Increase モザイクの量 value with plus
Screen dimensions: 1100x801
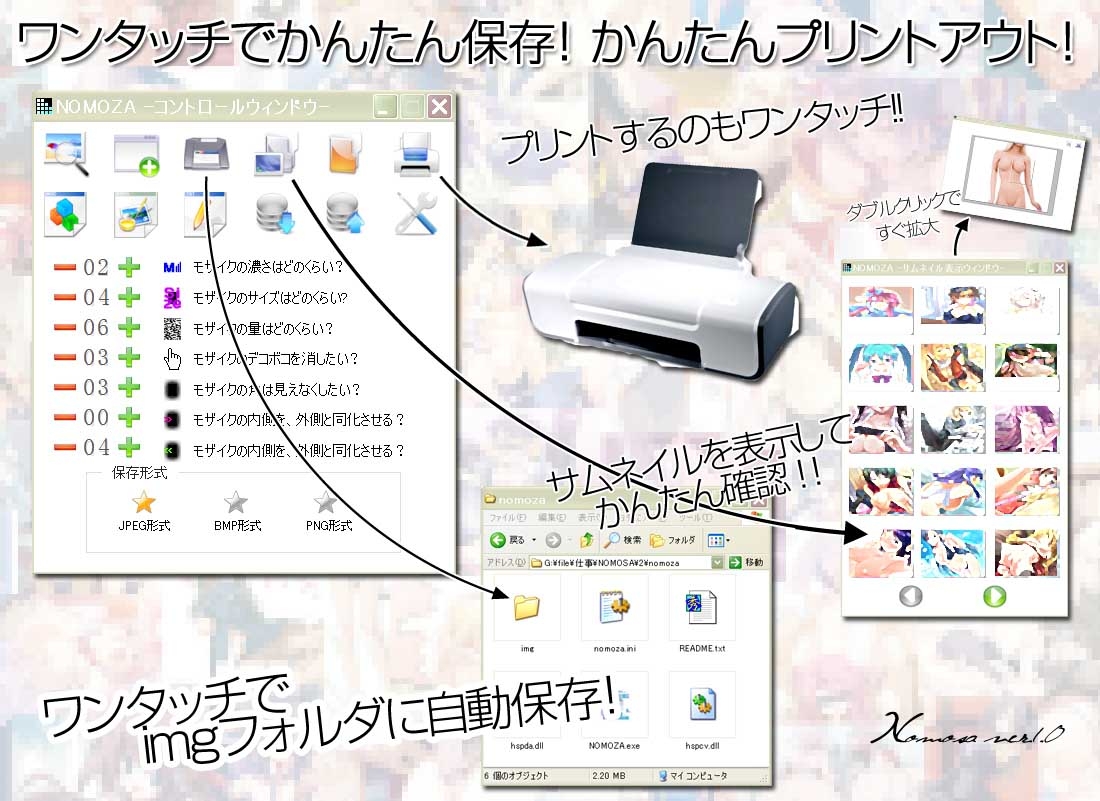tap(128, 328)
